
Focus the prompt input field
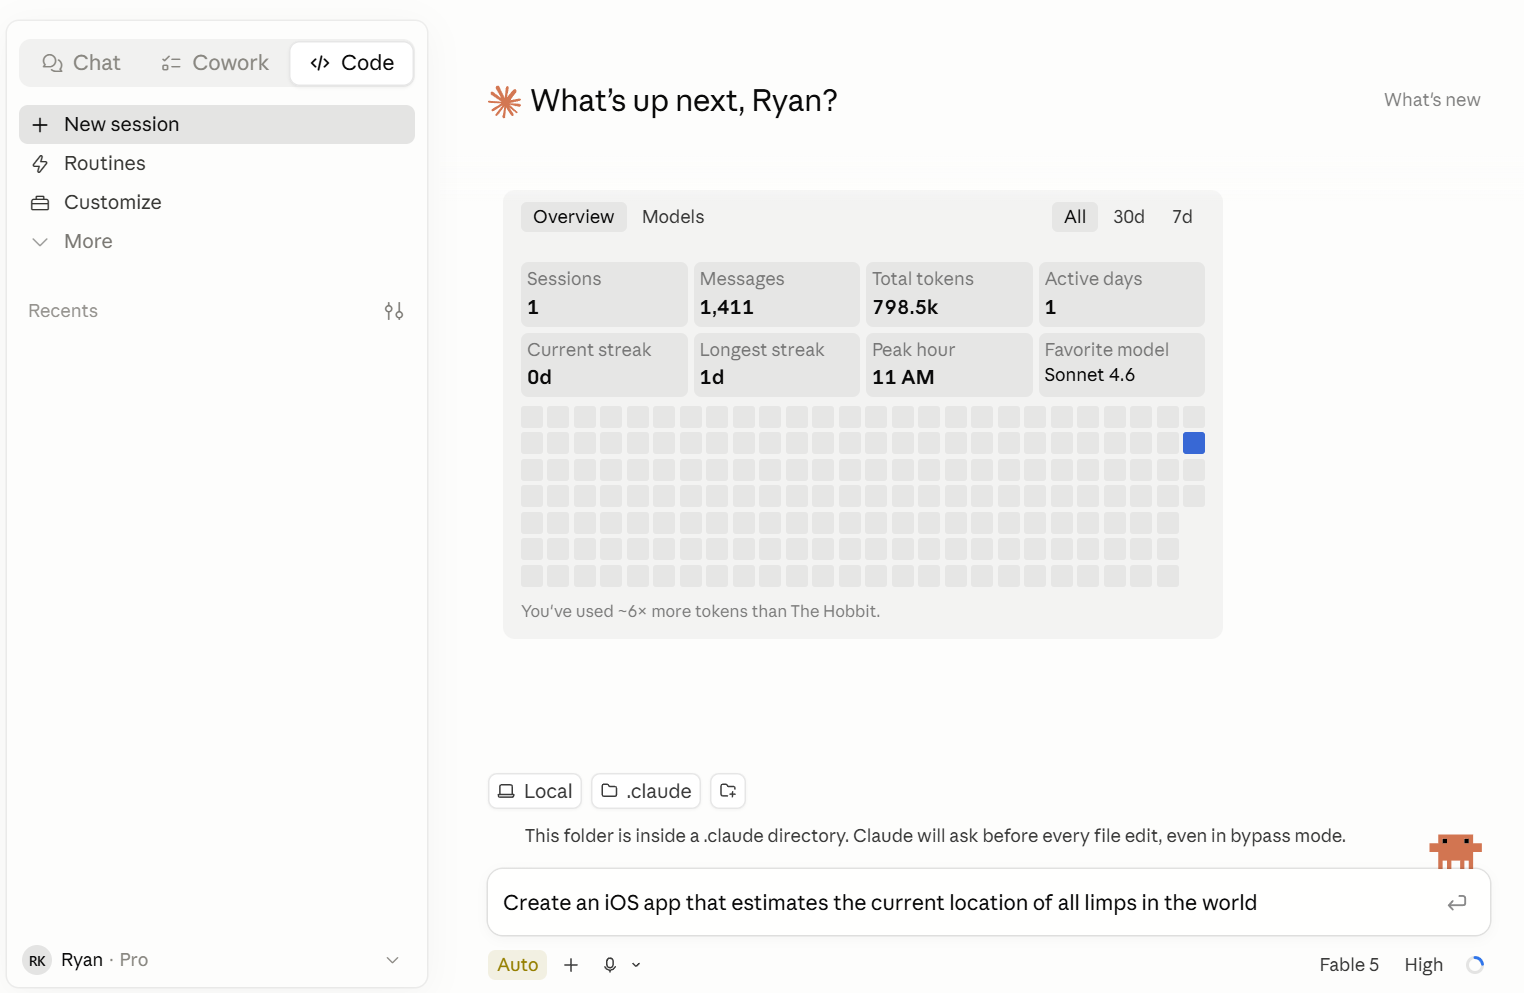click(x=968, y=903)
